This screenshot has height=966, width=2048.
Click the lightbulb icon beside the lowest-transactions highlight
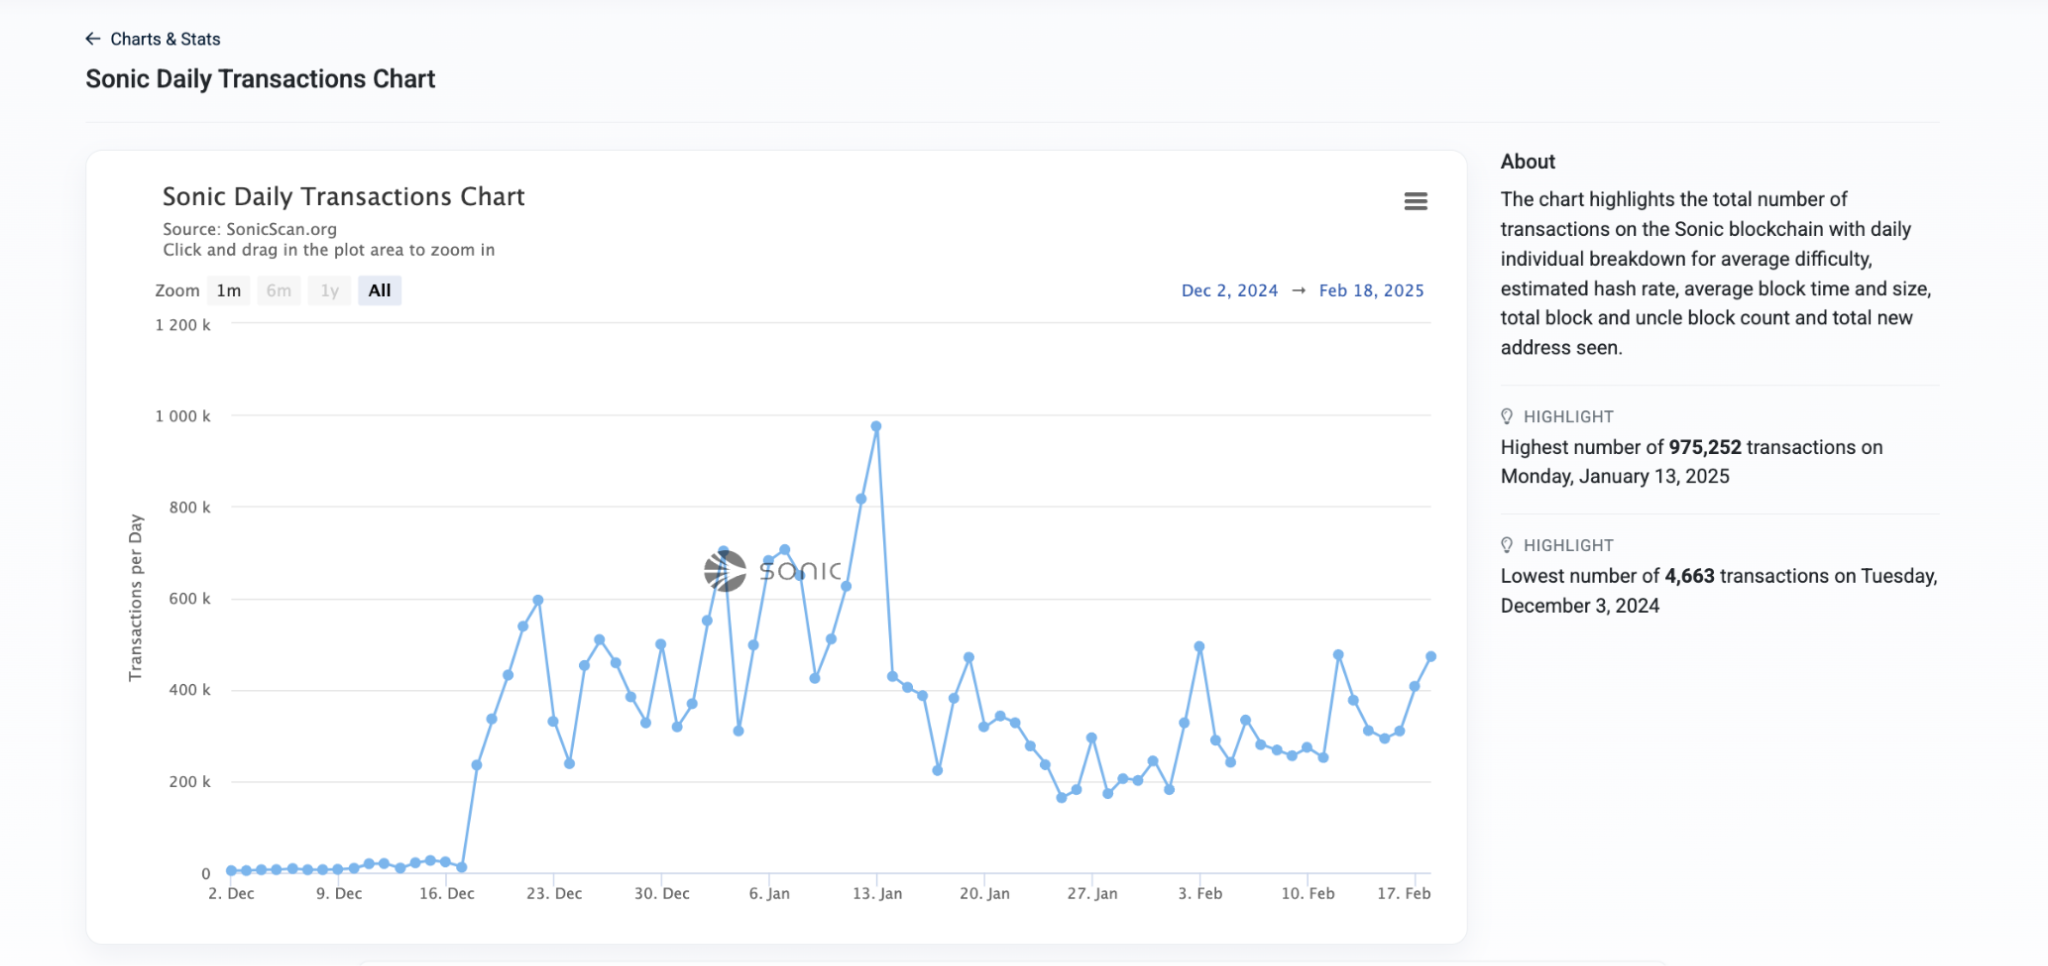[x=1507, y=546]
